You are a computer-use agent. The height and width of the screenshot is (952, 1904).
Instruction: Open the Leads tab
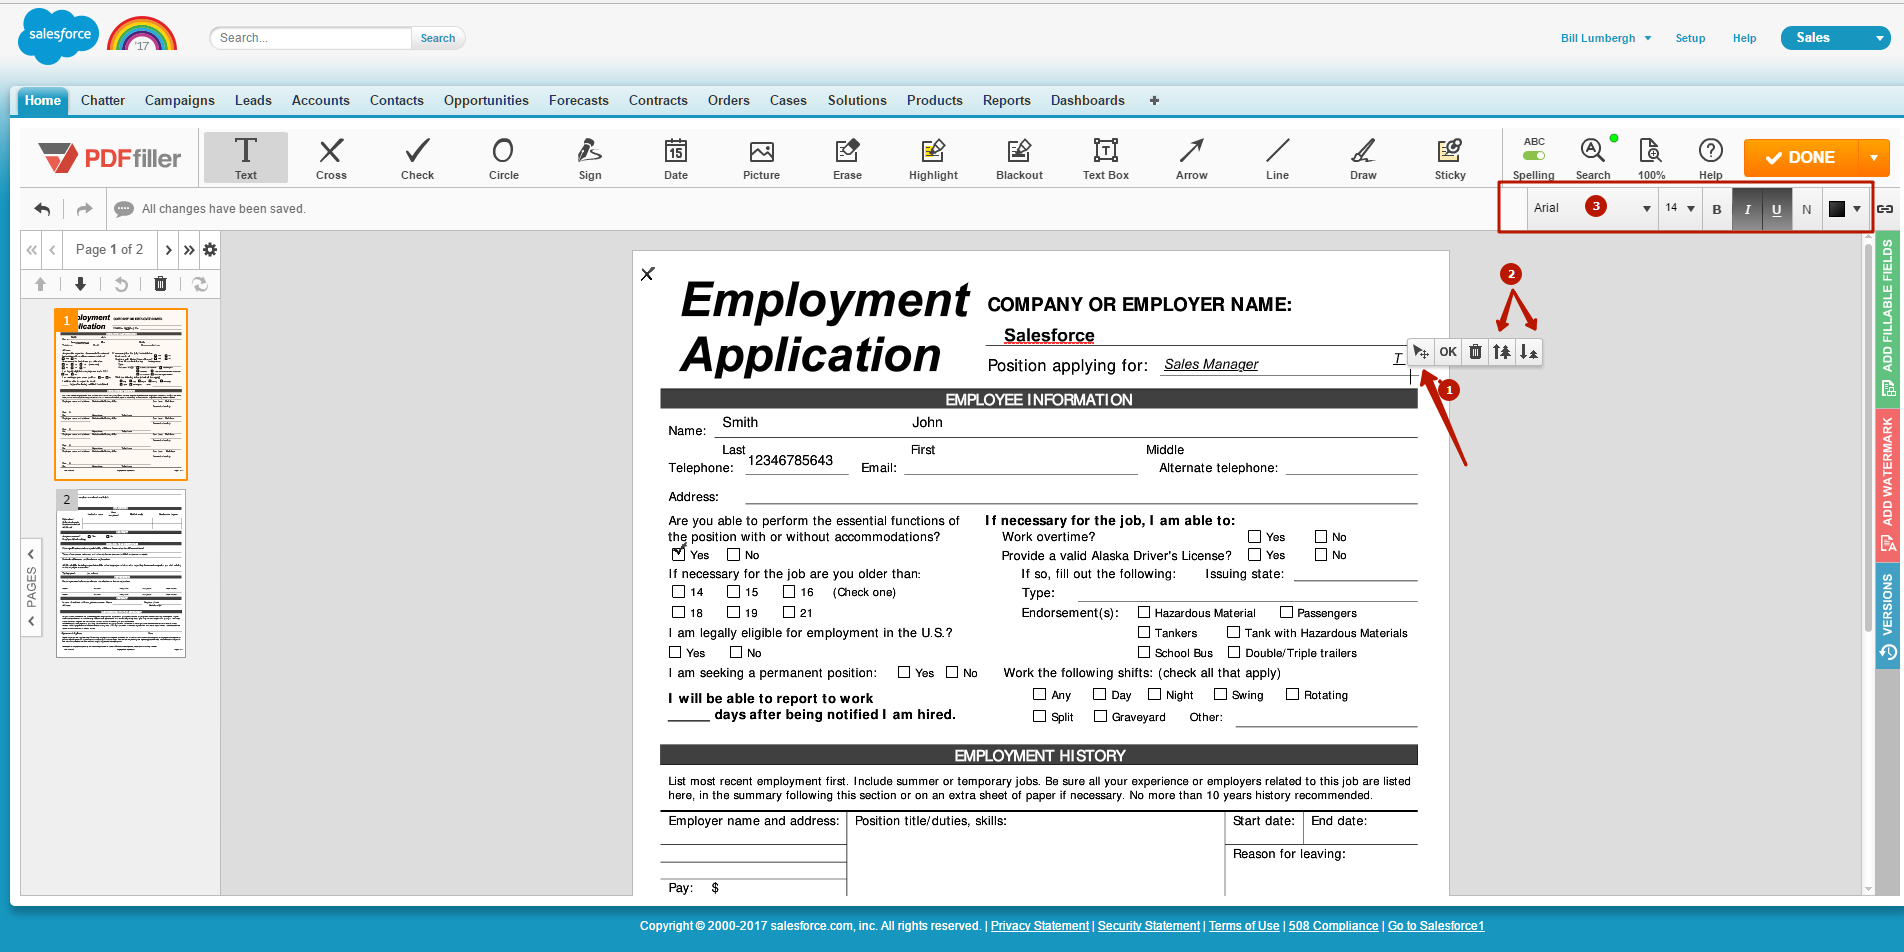[x=253, y=100]
